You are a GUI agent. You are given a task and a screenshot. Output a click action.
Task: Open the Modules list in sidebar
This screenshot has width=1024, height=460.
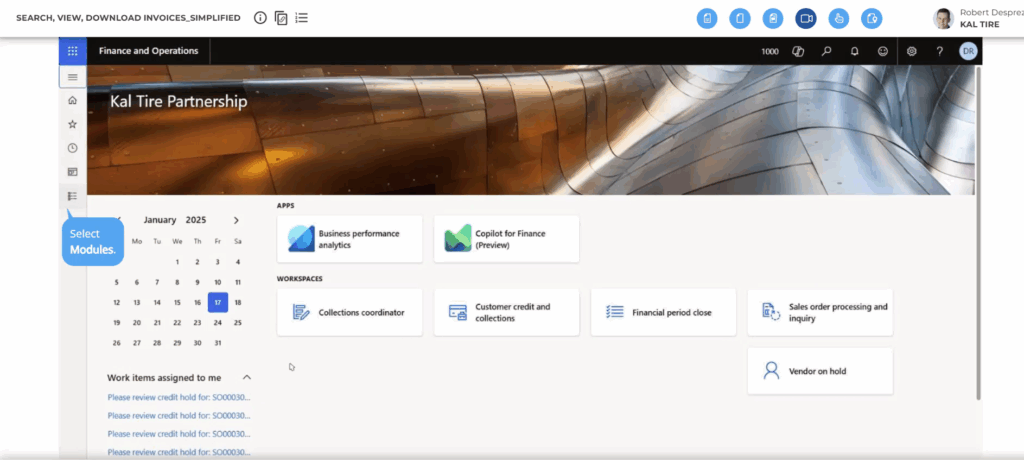click(x=72, y=196)
